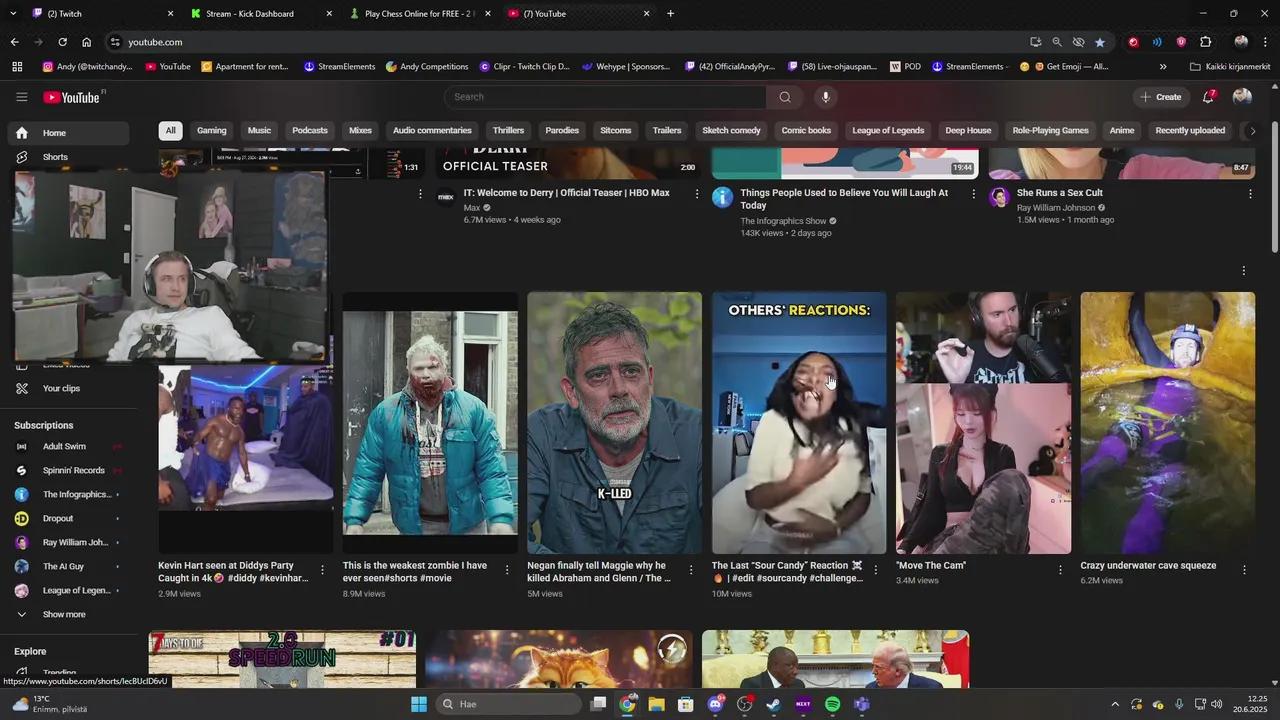Viewport: 1280px width, 720px height.
Task: Show hidden system tray icons
Action: point(1115,704)
